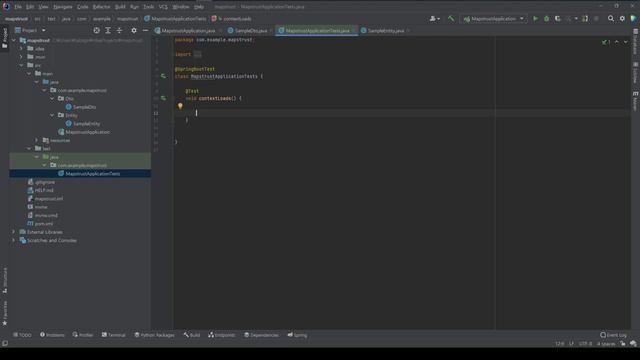Open the Refactor menu

[101, 7]
